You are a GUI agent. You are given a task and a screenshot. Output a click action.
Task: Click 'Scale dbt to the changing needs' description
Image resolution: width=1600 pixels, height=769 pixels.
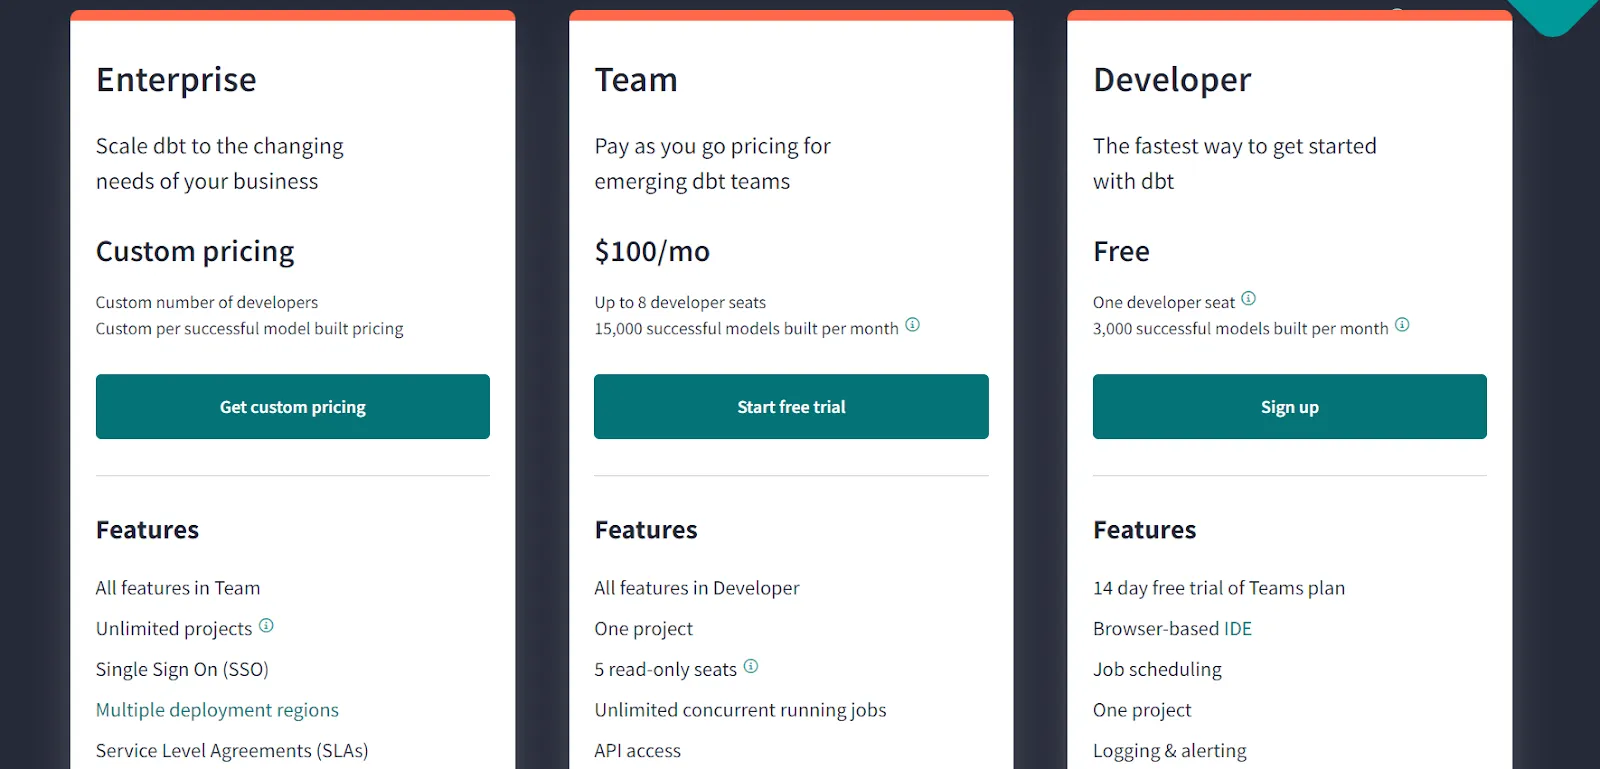220,164
